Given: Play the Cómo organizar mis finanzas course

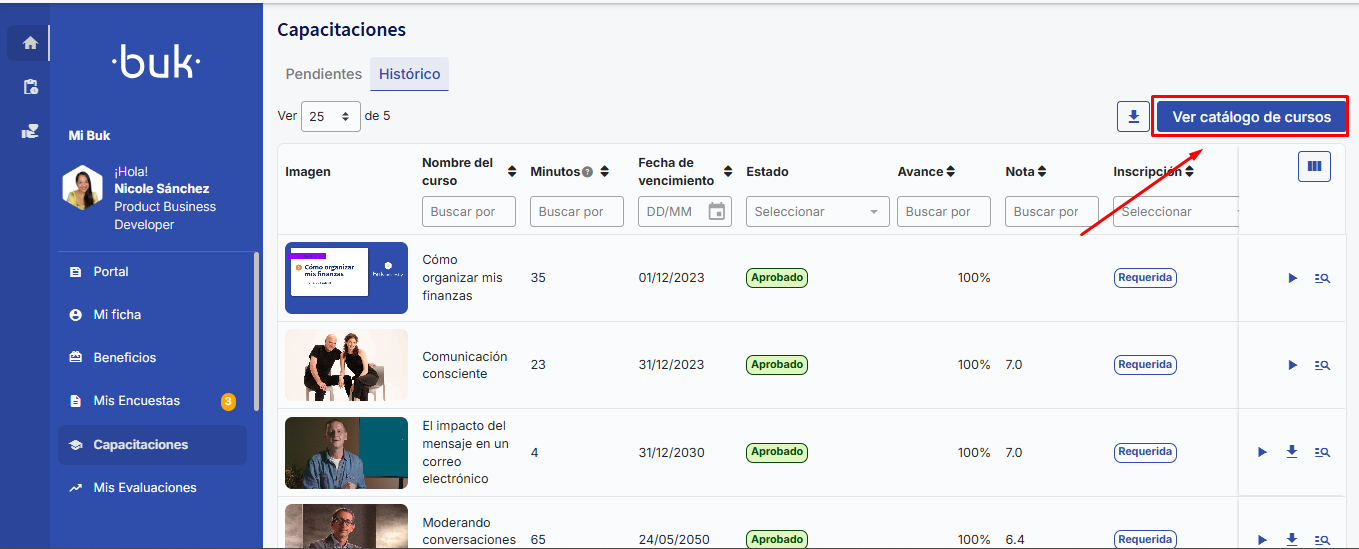Looking at the screenshot, I should [x=1292, y=278].
